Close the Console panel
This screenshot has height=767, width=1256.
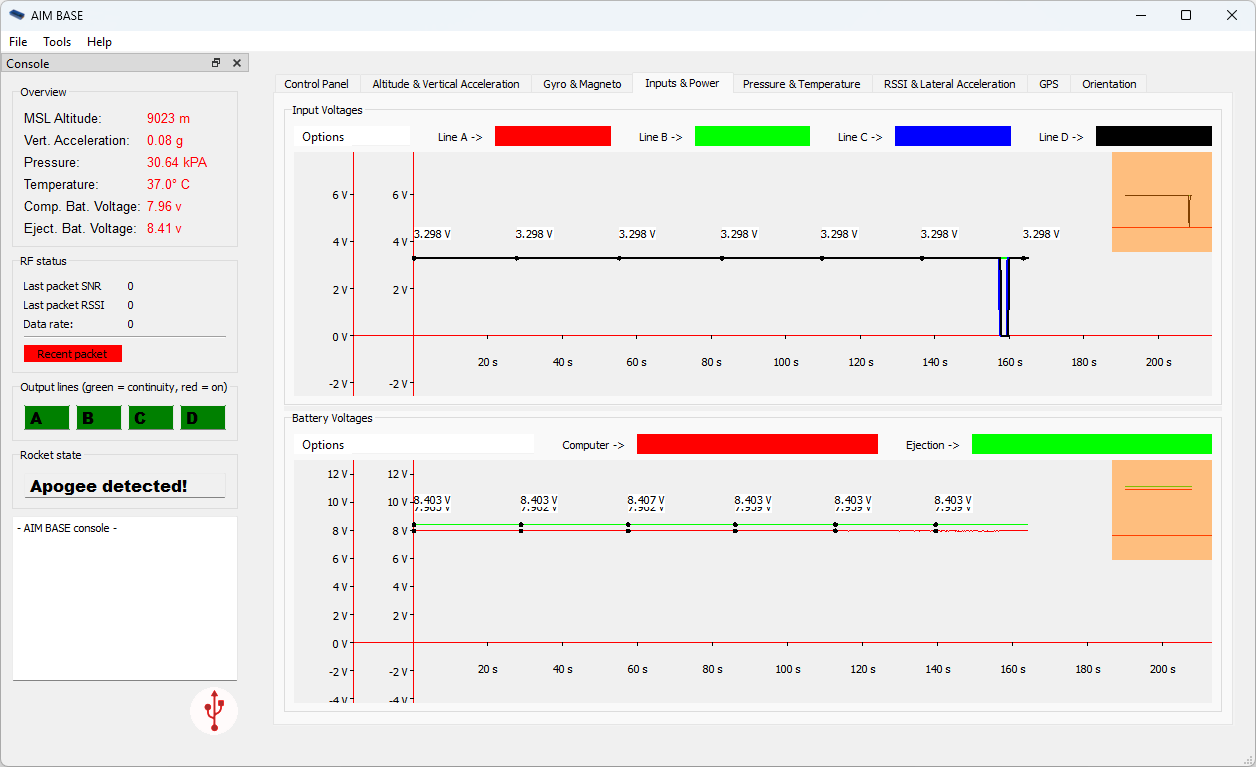[x=237, y=63]
